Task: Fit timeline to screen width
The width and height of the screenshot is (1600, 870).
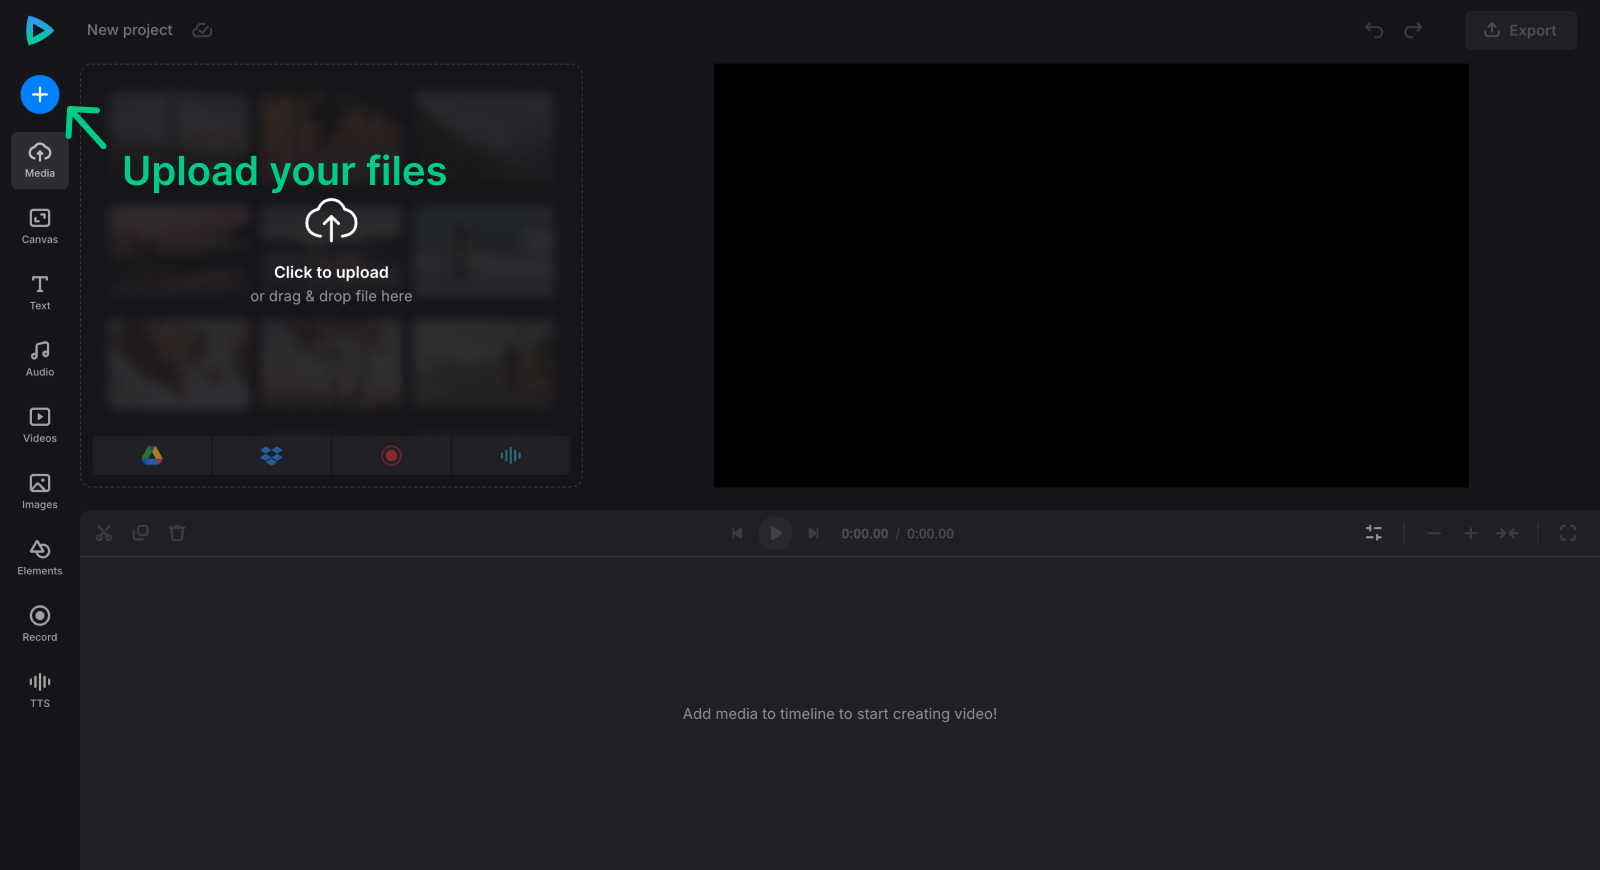Action: point(1508,533)
